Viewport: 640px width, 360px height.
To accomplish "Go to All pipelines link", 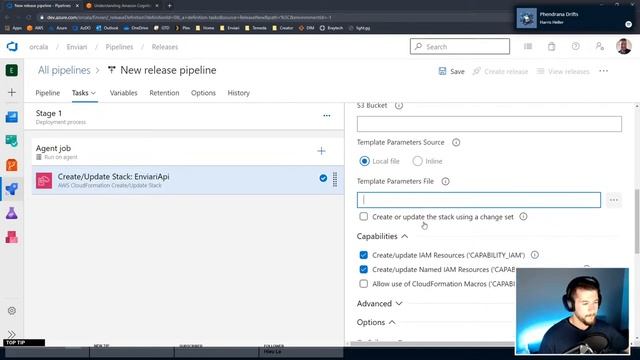I will (x=64, y=70).
